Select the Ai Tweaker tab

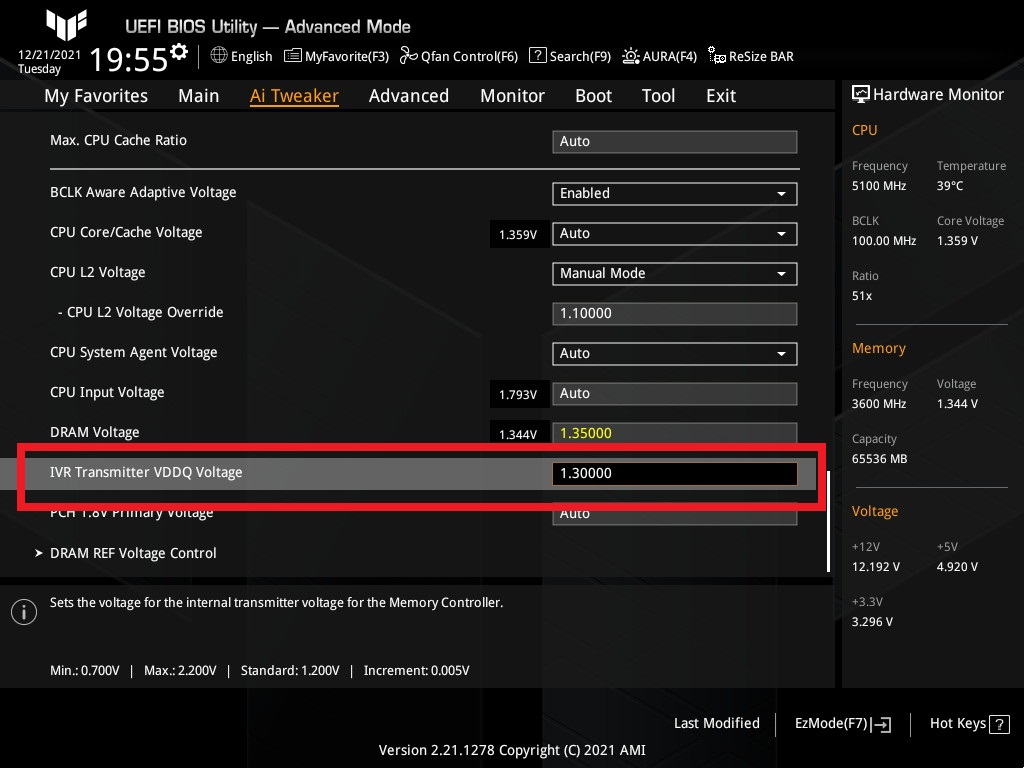click(294, 95)
